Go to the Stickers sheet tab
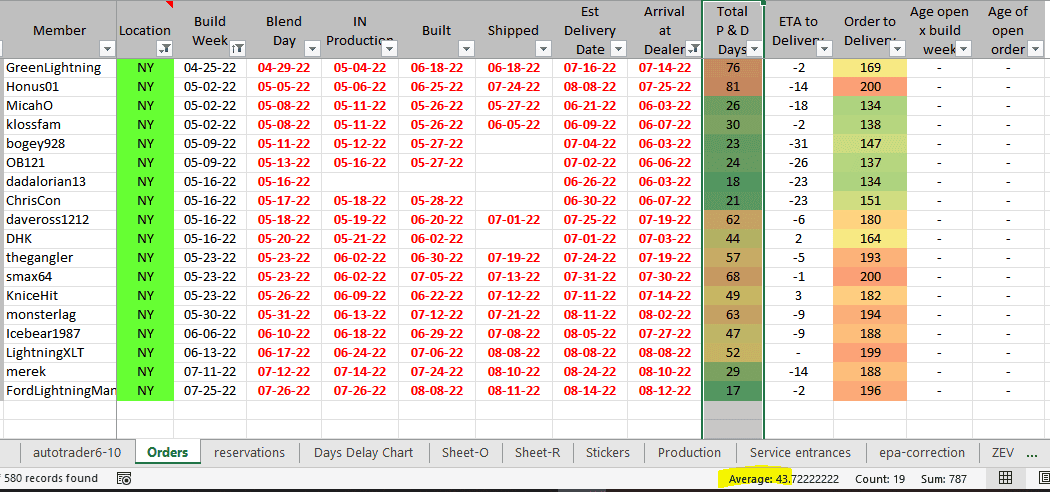This screenshot has width=1050, height=492. (x=607, y=453)
